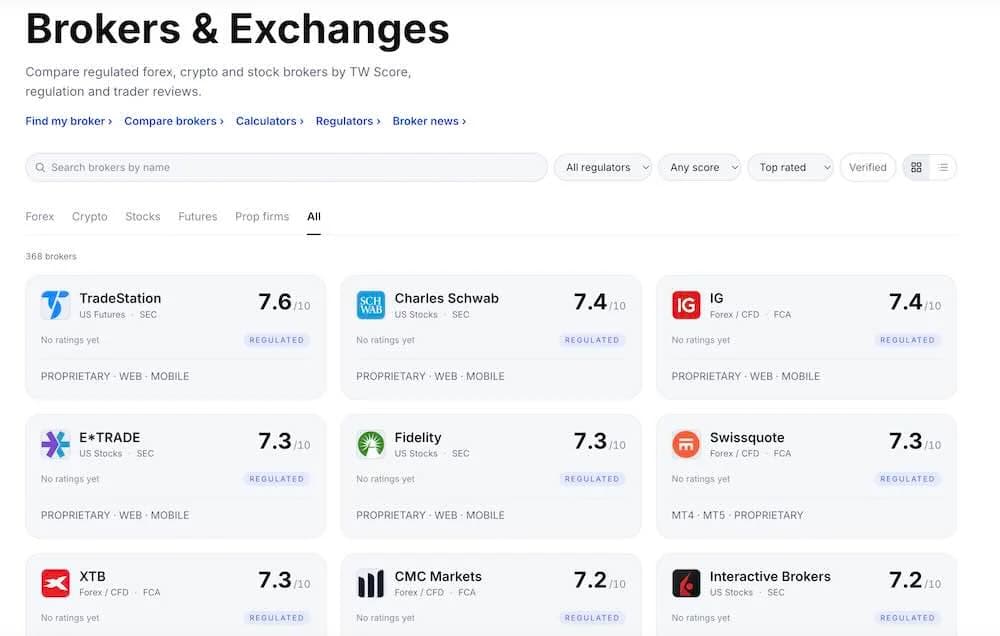Click the Swissquote broker name
Screen dimensions: 1000x636
tap(747, 438)
